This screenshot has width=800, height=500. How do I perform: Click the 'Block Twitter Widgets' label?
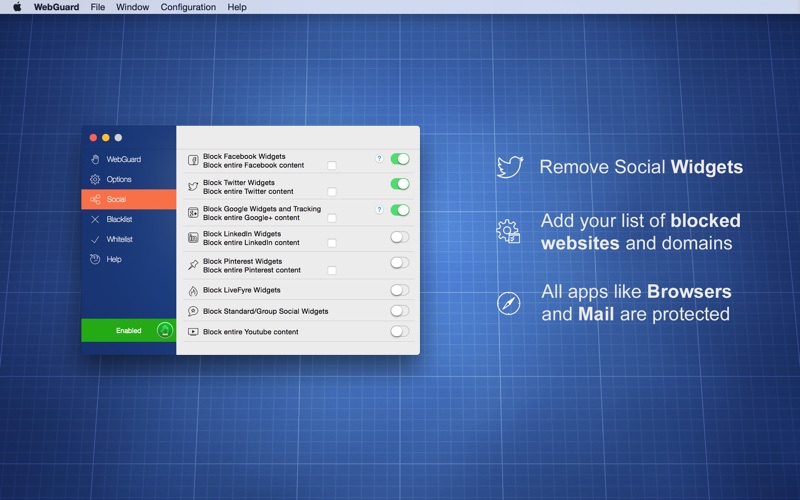click(239, 182)
